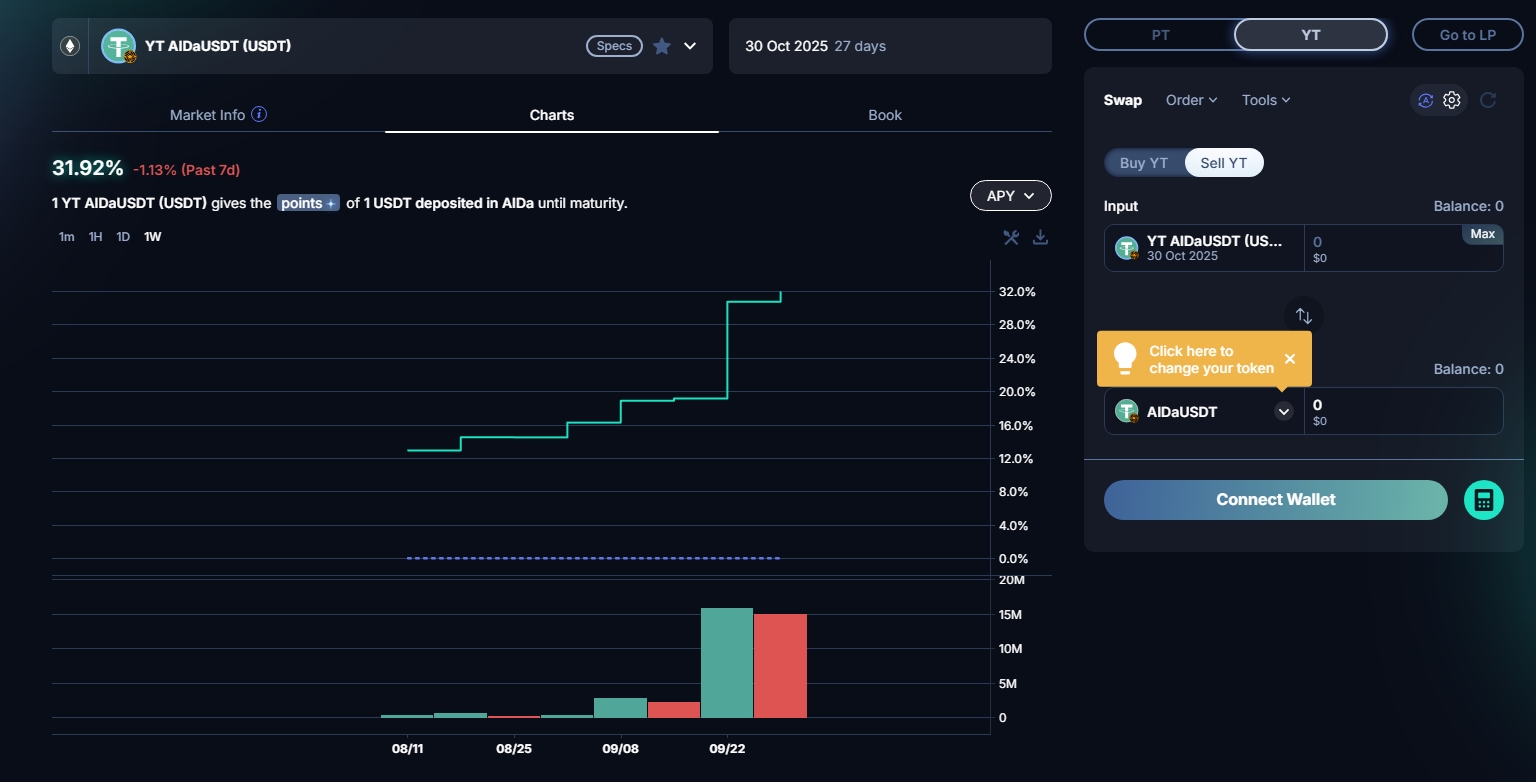Open the Order dropdown menu
The height and width of the screenshot is (782, 1536).
1191,100
